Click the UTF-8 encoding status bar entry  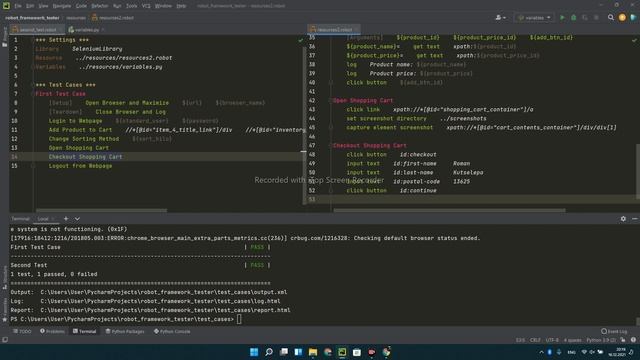[x=552, y=340]
